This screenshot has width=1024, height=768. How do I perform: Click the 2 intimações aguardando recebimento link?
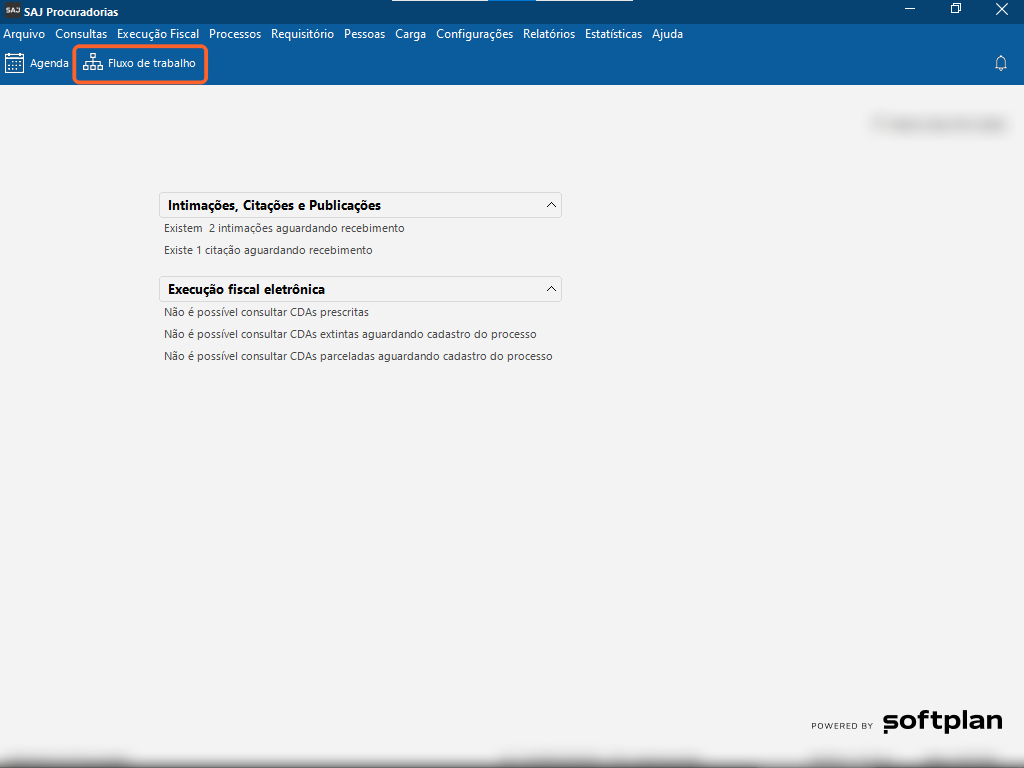point(284,229)
